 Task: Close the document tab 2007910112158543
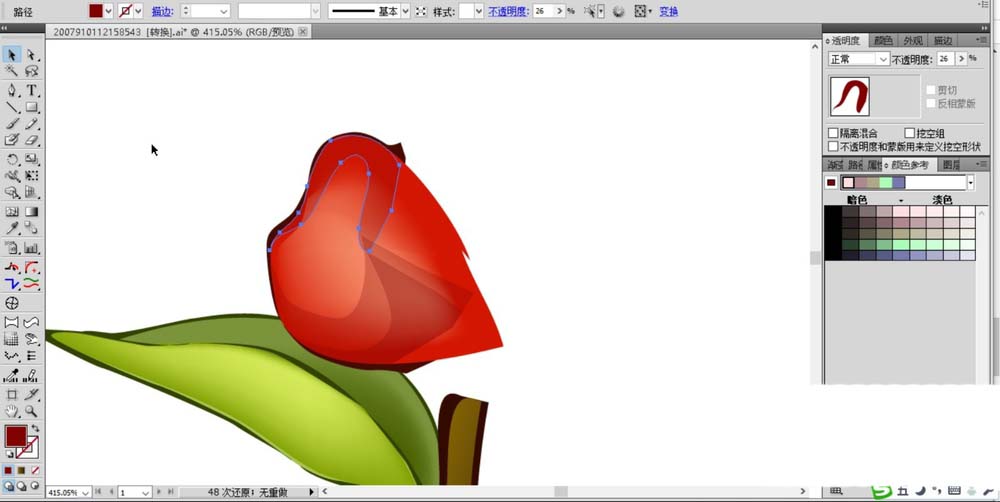click(x=303, y=31)
